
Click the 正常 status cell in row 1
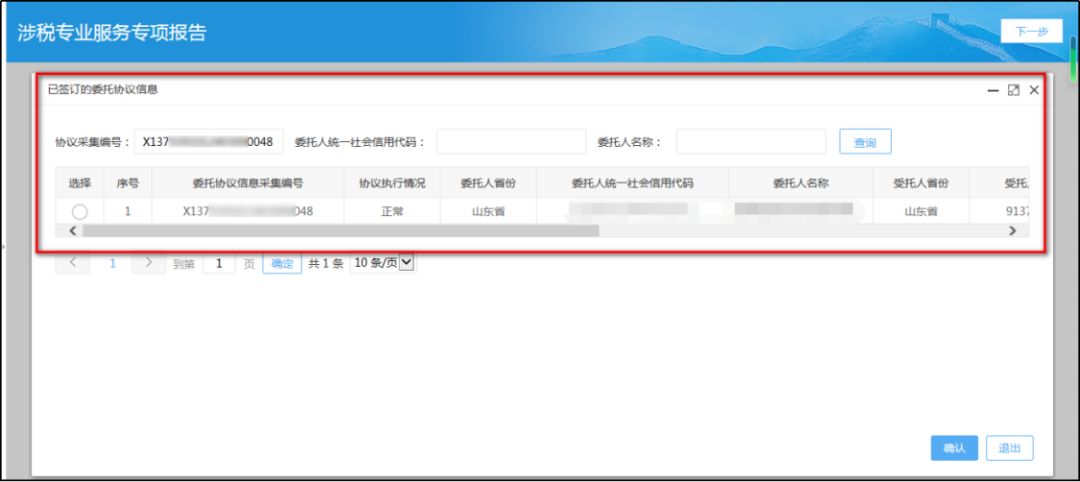pos(392,212)
